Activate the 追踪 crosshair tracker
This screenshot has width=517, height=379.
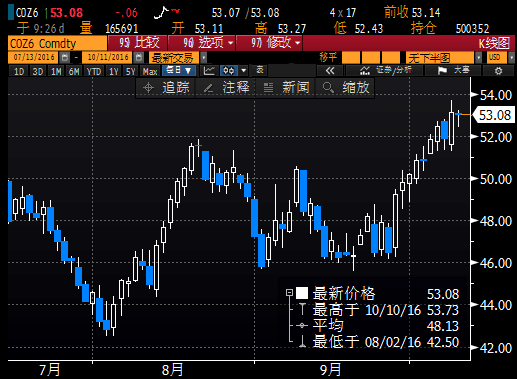point(166,88)
